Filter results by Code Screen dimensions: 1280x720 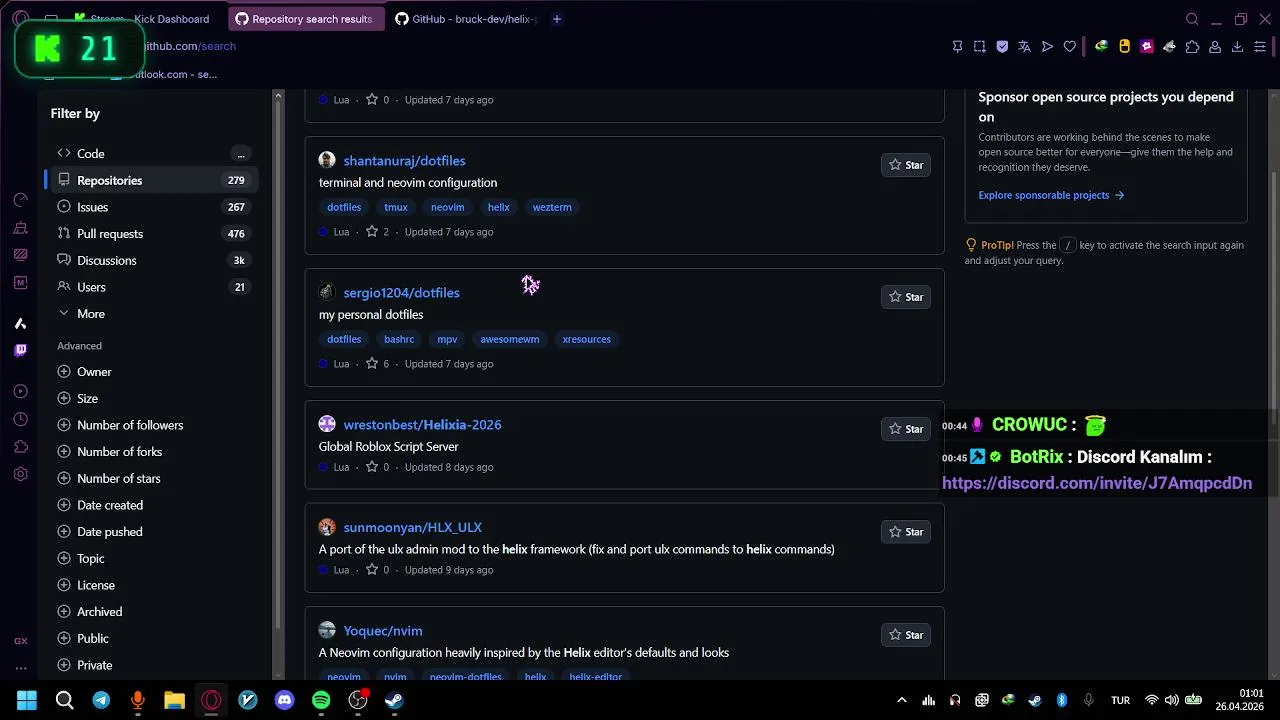(152, 153)
